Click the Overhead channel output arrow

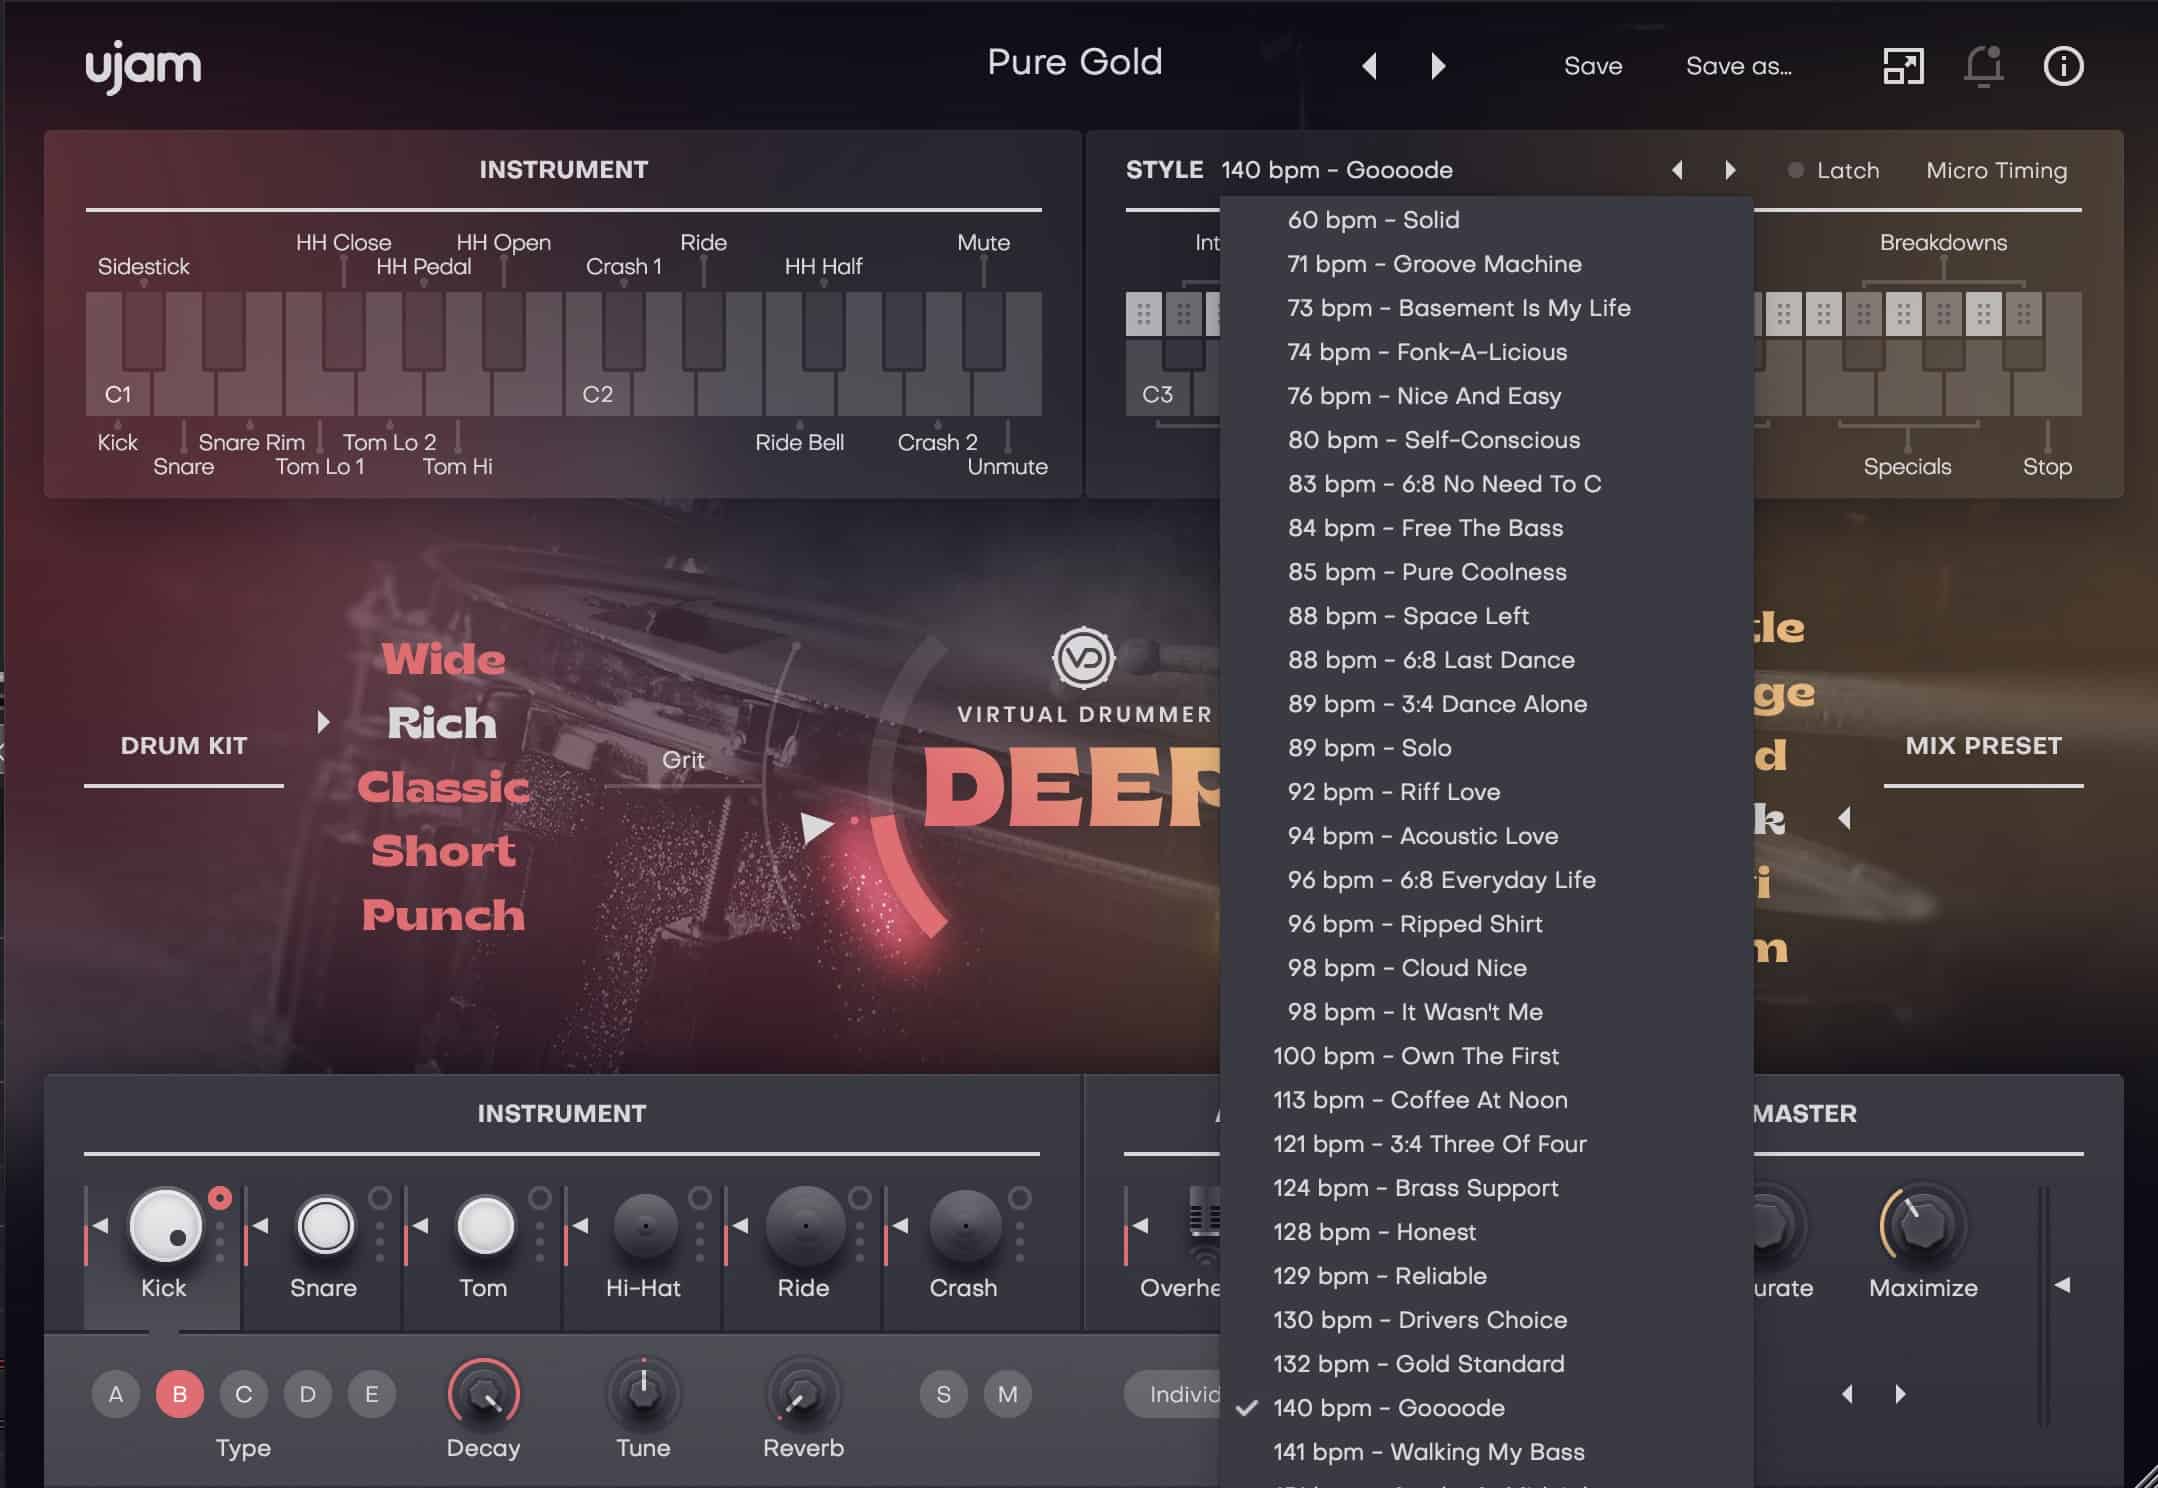(1140, 1225)
